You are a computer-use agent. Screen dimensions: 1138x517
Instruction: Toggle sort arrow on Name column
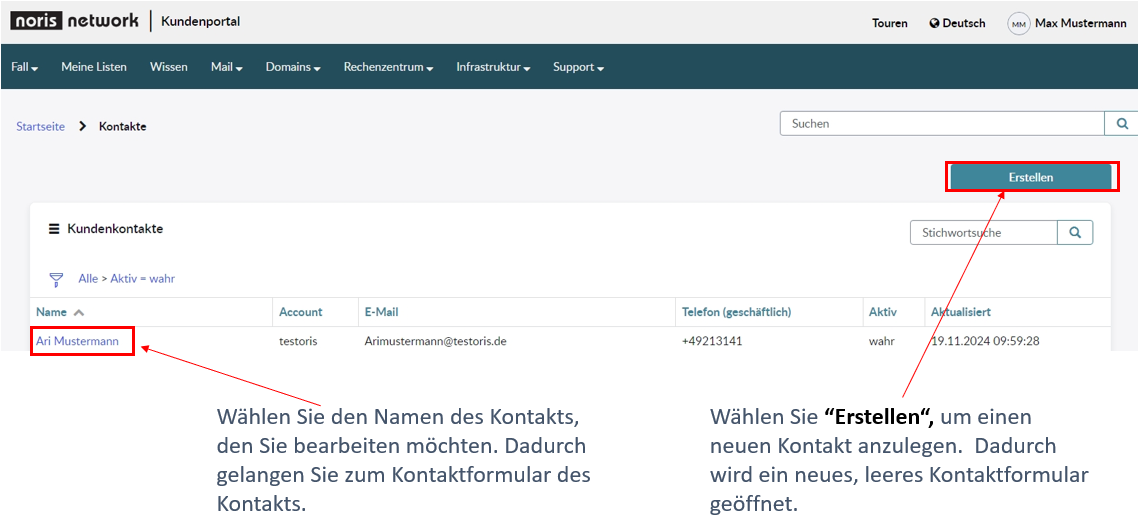coord(78,312)
